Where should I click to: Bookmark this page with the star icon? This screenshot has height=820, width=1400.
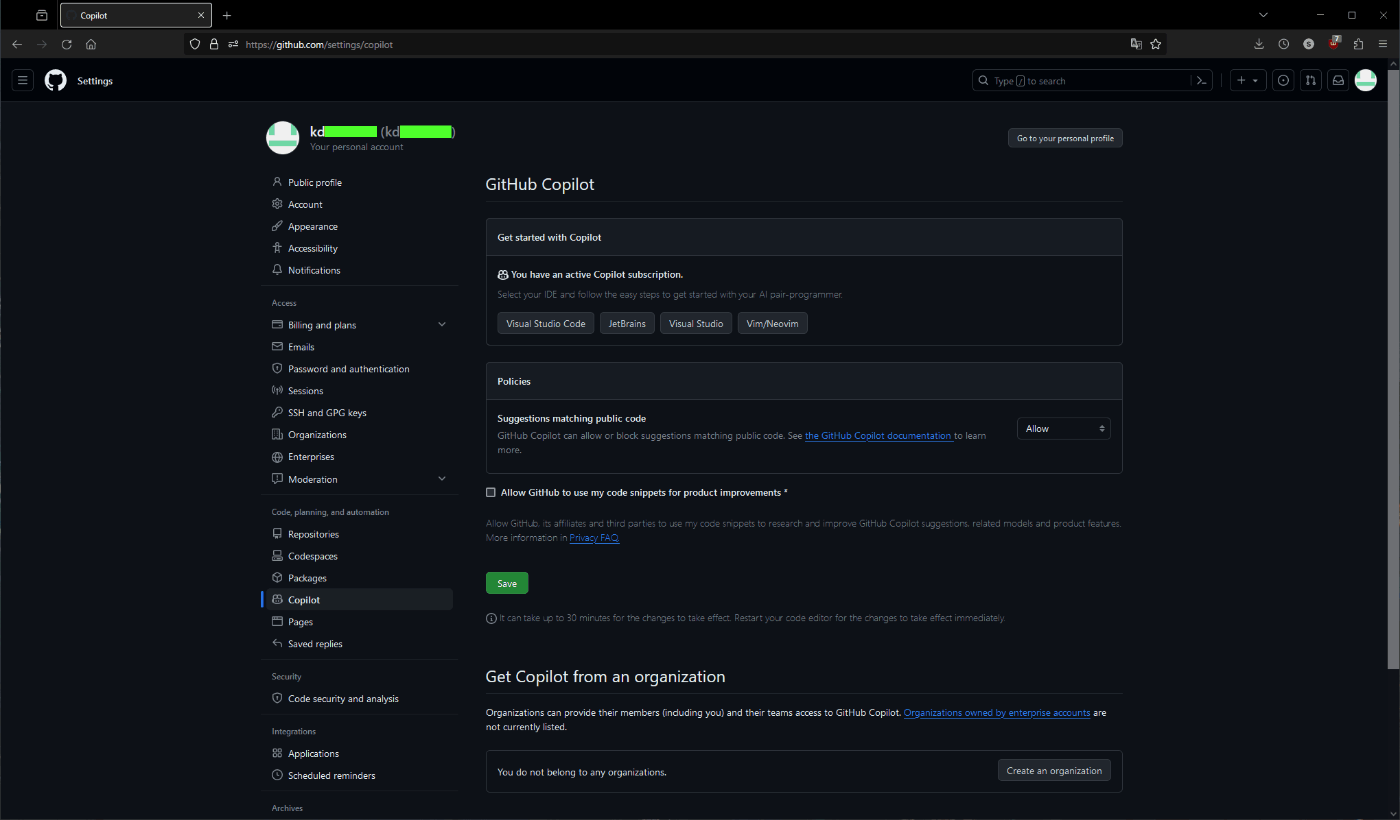[1156, 44]
